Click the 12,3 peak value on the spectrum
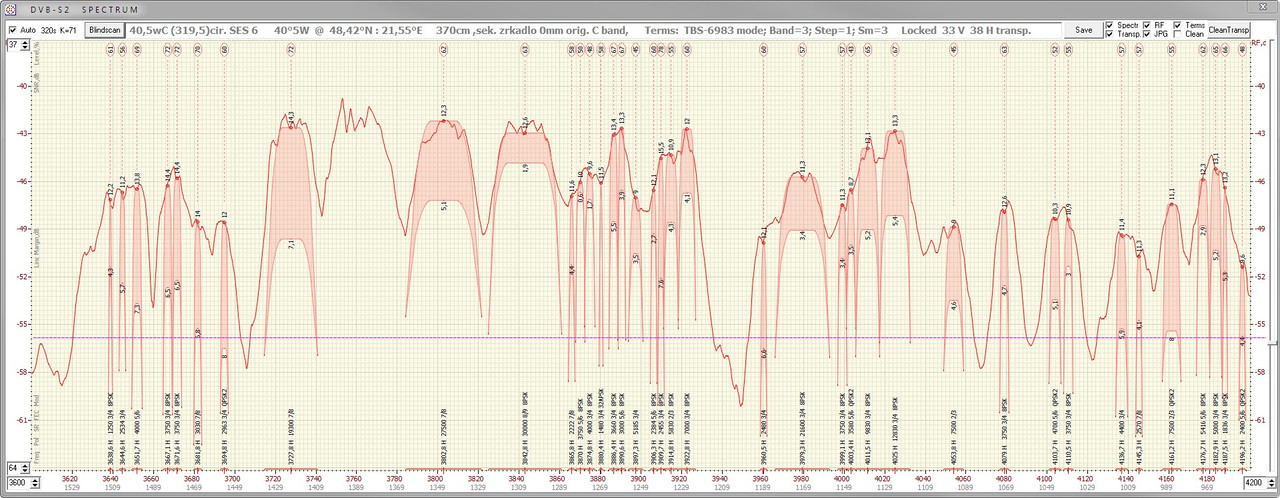1280x498 pixels. click(x=443, y=110)
